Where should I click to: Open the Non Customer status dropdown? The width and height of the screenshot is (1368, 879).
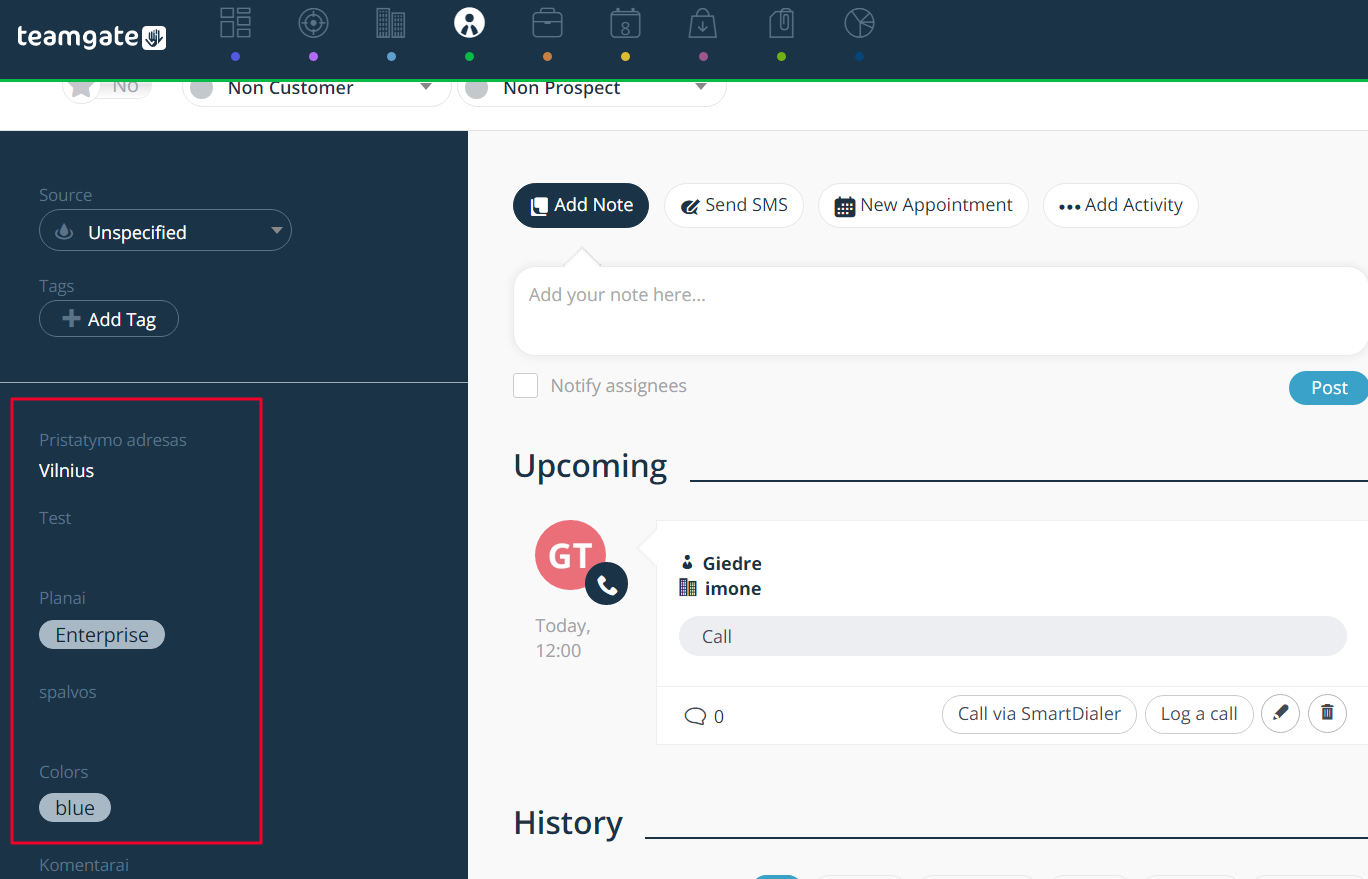pos(317,88)
